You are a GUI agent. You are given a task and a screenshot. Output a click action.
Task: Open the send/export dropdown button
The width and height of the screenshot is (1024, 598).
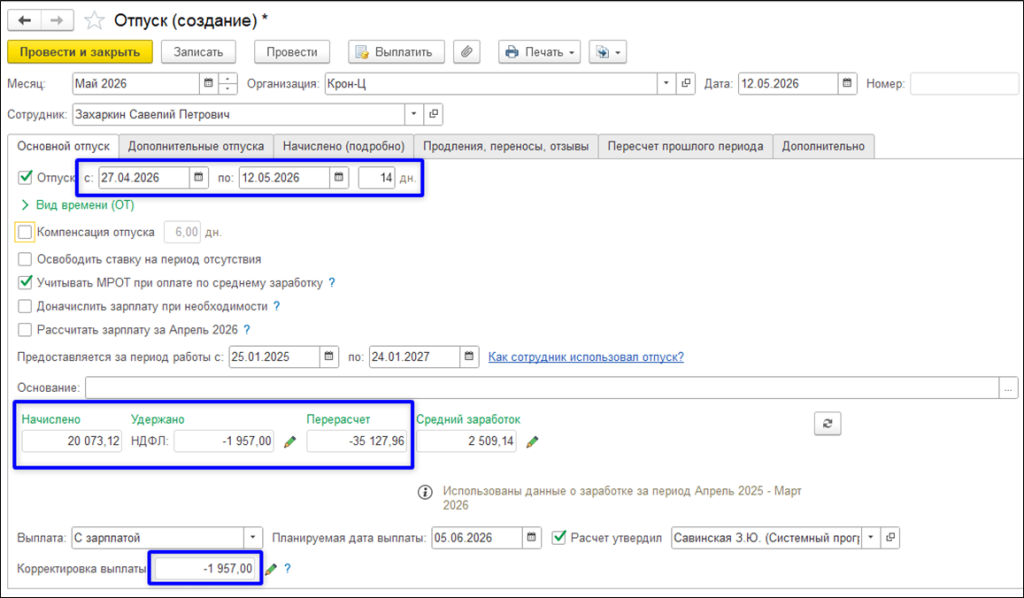tap(608, 52)
